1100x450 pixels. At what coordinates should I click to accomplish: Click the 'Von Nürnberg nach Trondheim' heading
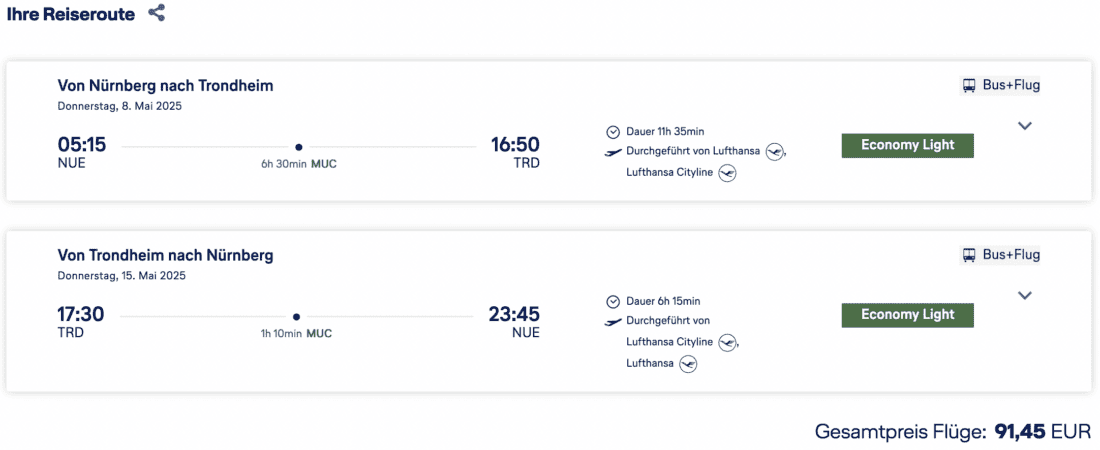click(x=165, y=86)
